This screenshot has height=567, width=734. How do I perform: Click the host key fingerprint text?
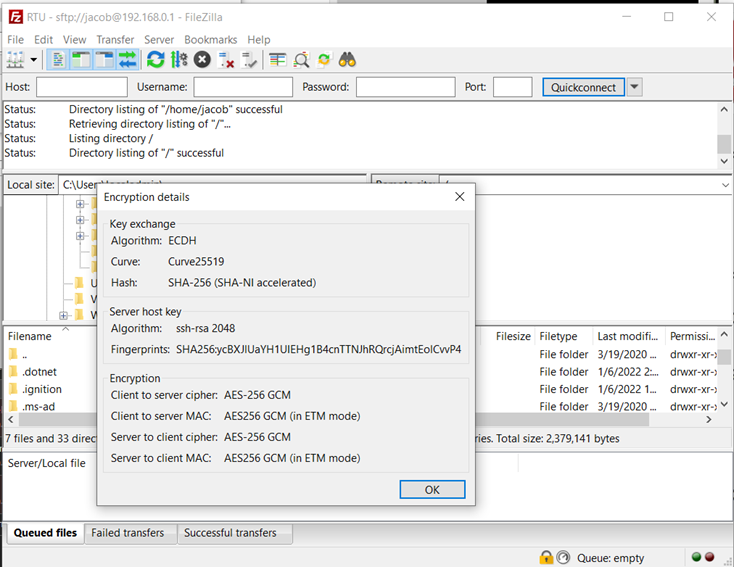[x=318, y=350]
